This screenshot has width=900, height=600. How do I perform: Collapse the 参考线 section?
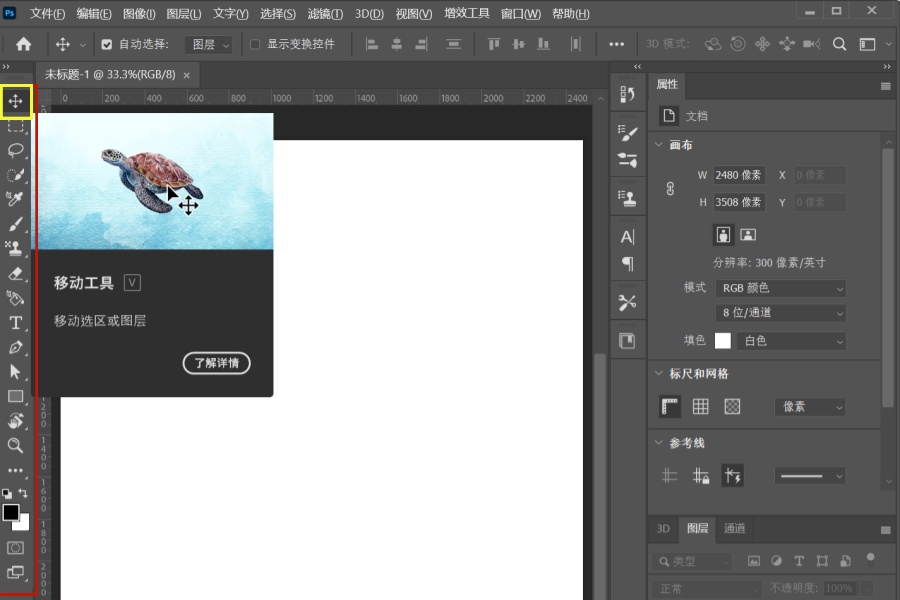point(659,443)
